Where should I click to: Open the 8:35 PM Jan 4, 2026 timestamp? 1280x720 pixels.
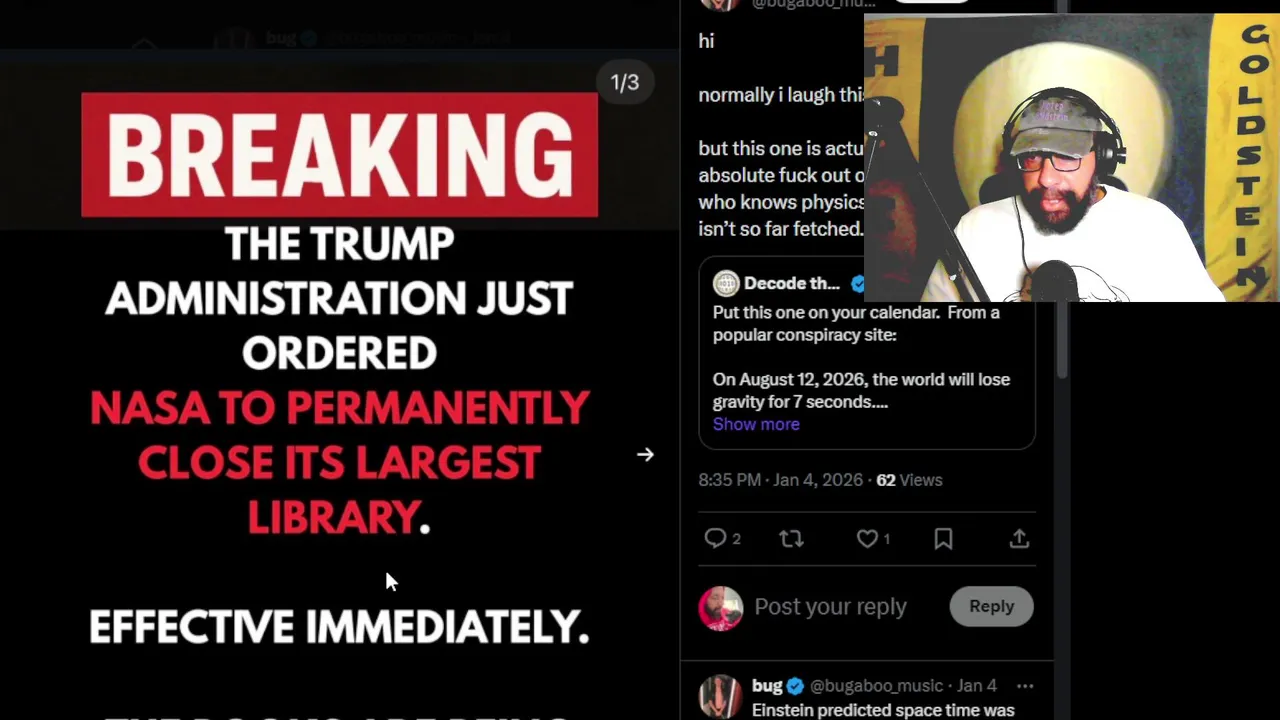click(780, 480)
